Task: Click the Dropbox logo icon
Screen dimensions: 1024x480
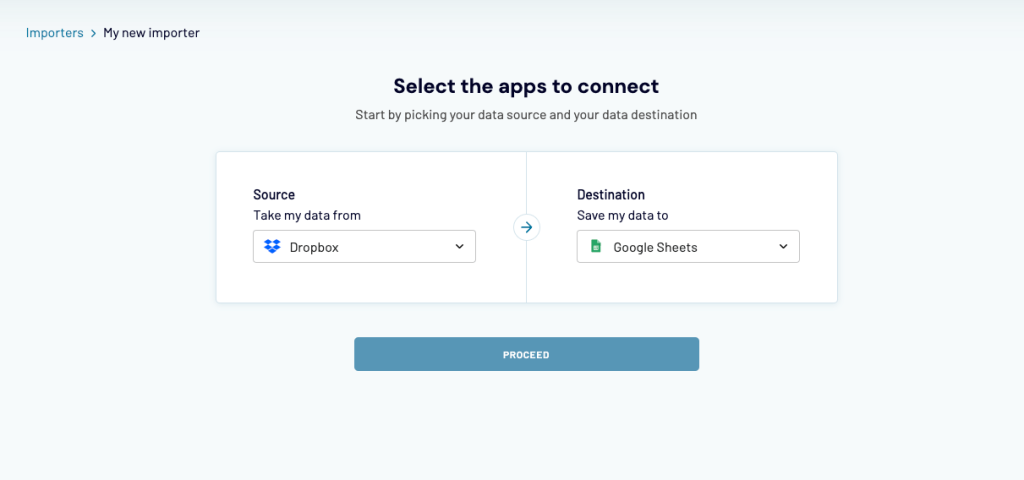Action: (272, 246)
